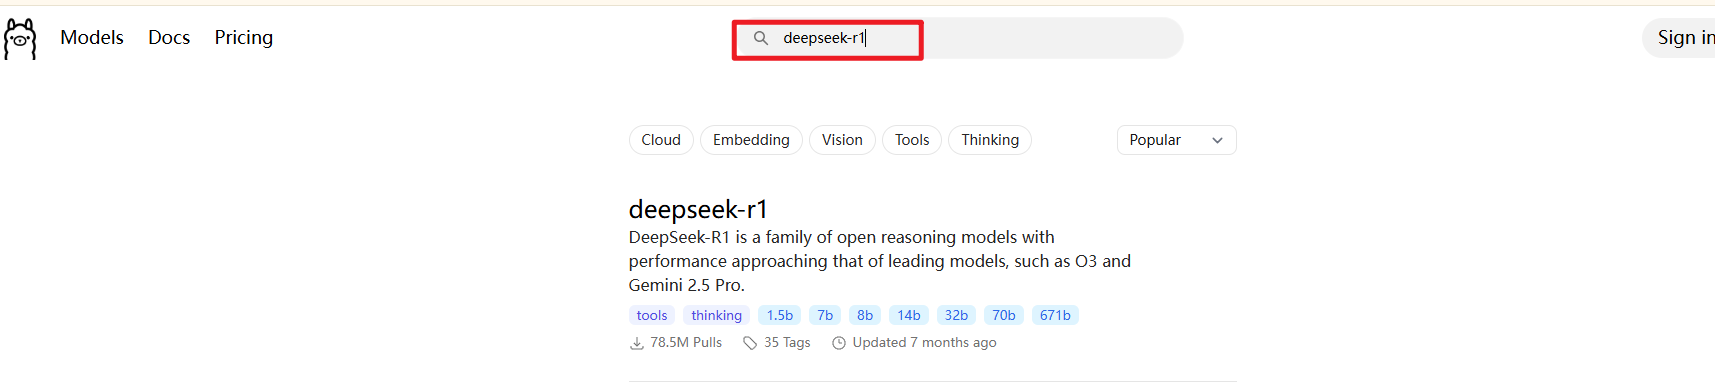
Task: Click the Updated 7 months ago text
Action: pos(924,343)
